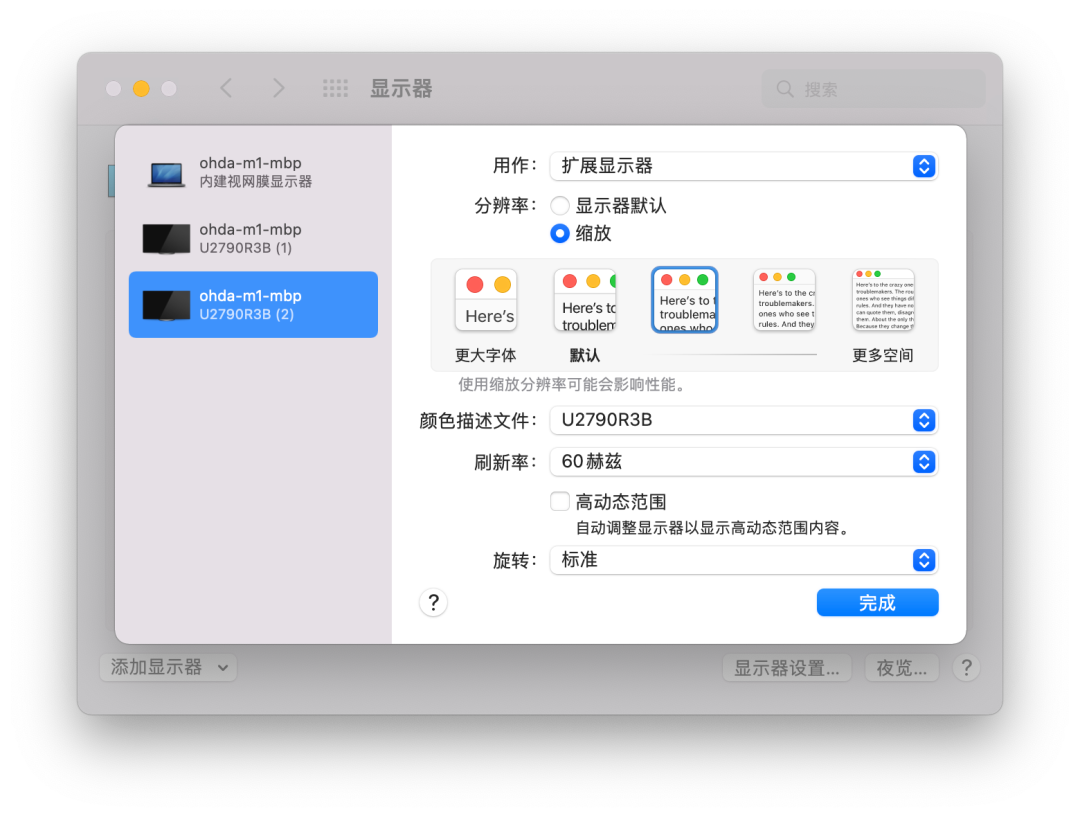Open the 刷新率 dropdown showing 60 赫兹
Screen dimensions: 1080x817
click(744, 462)
